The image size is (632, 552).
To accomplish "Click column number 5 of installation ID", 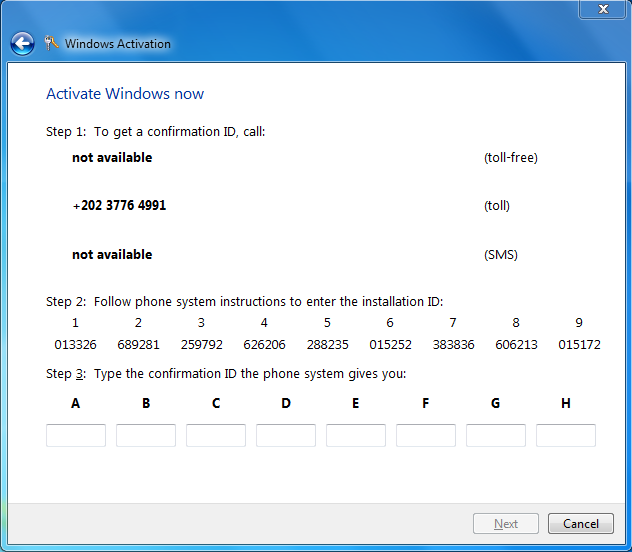I will point(327,323).
